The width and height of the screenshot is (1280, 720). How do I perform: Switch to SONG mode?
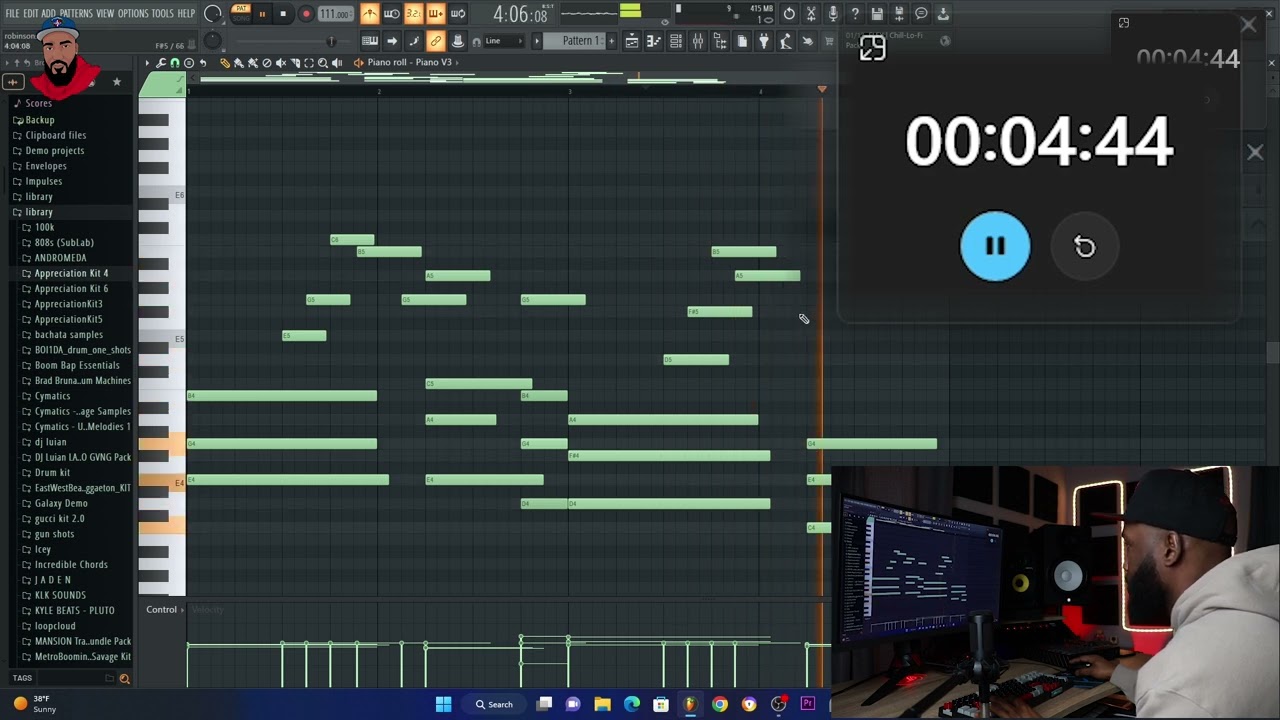coord(240,18)
